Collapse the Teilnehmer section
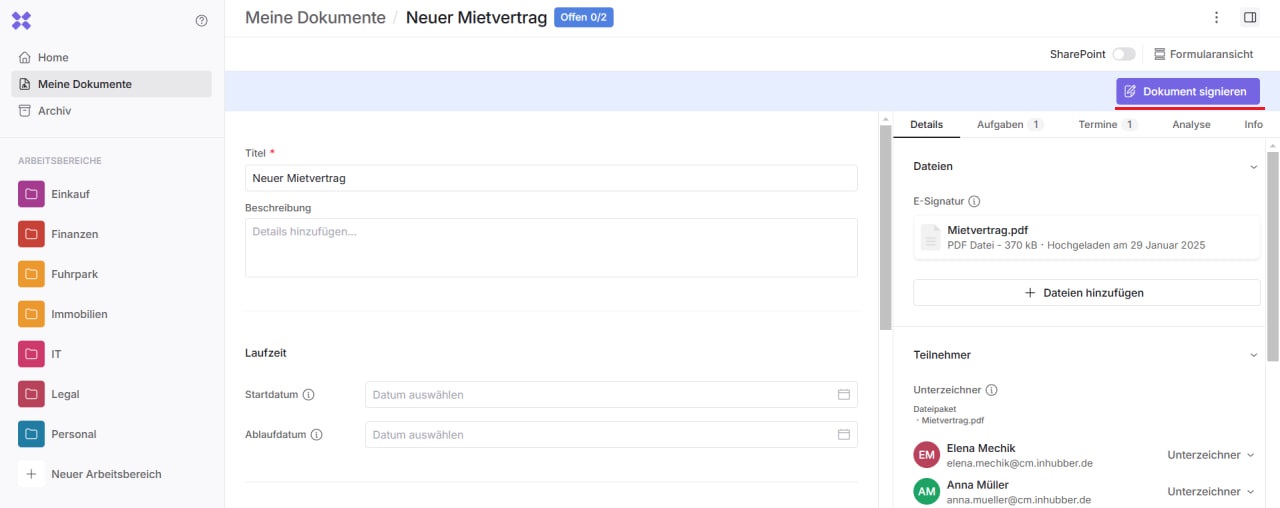Screen dimensions: 1280x508 (x=1253, y=355)
